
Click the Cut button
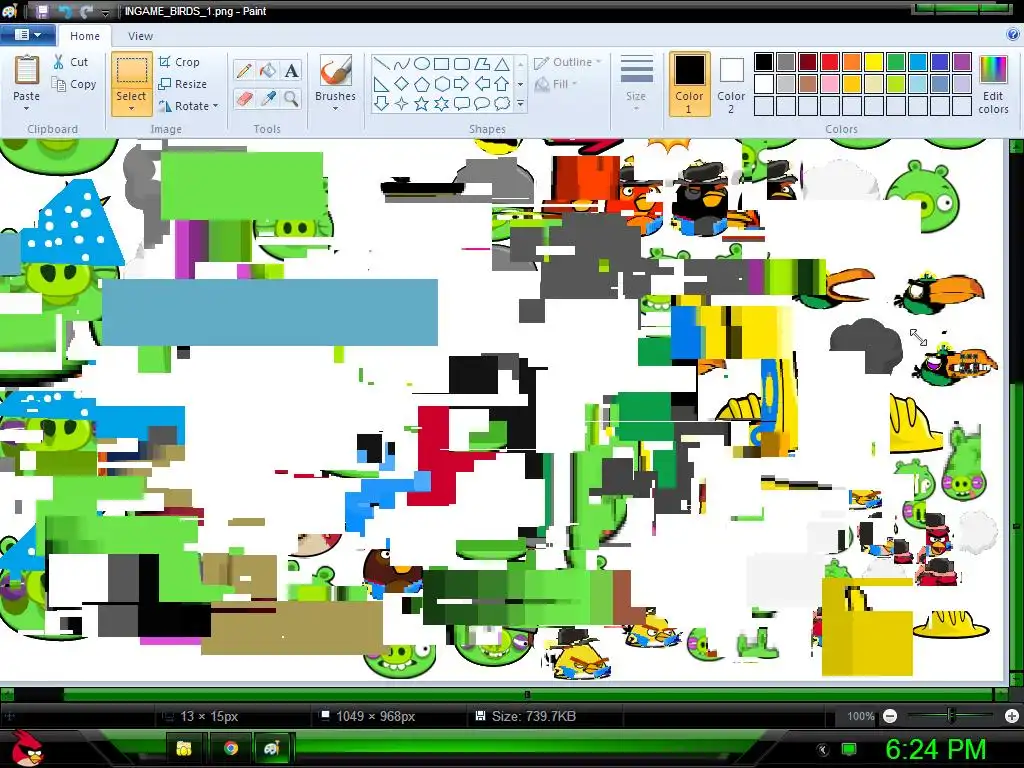click(71, 62)
